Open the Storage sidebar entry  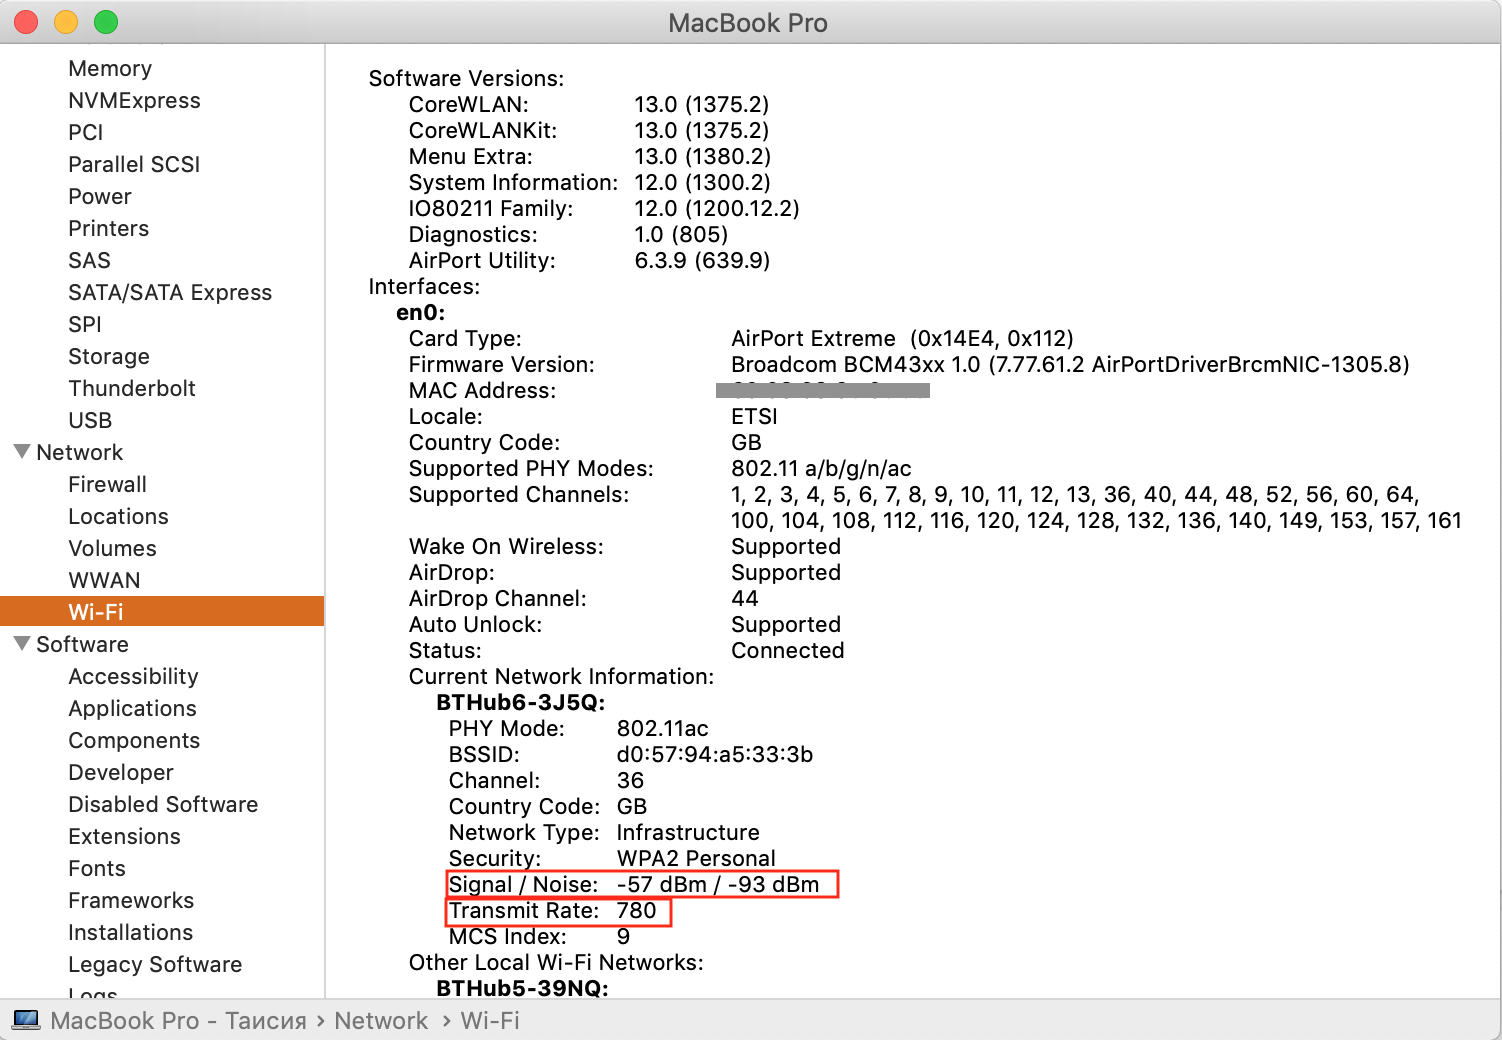[x=109, y=356]
